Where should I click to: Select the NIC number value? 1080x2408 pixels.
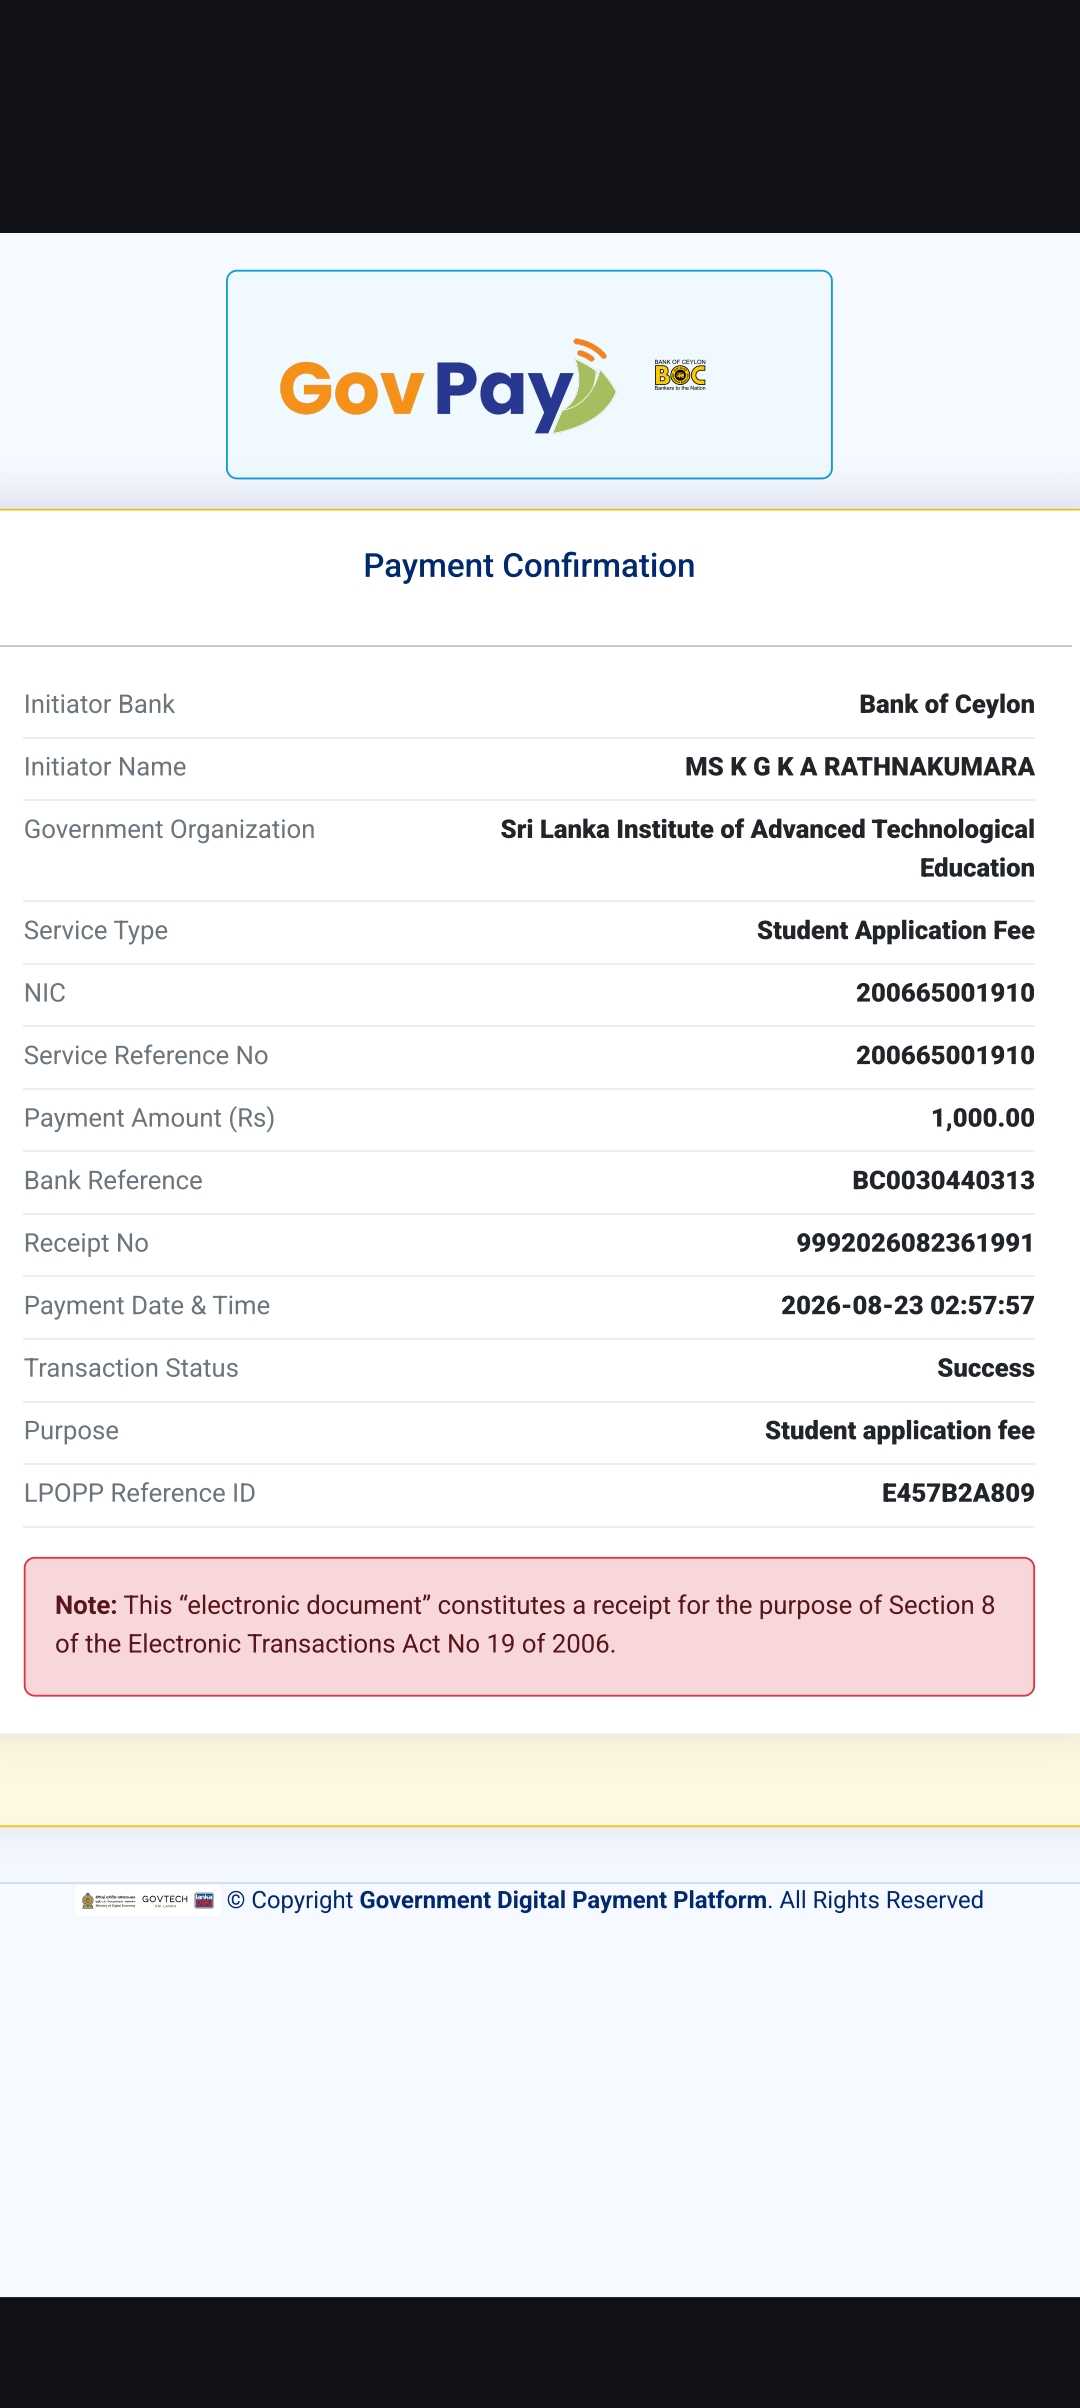(945, 993)
